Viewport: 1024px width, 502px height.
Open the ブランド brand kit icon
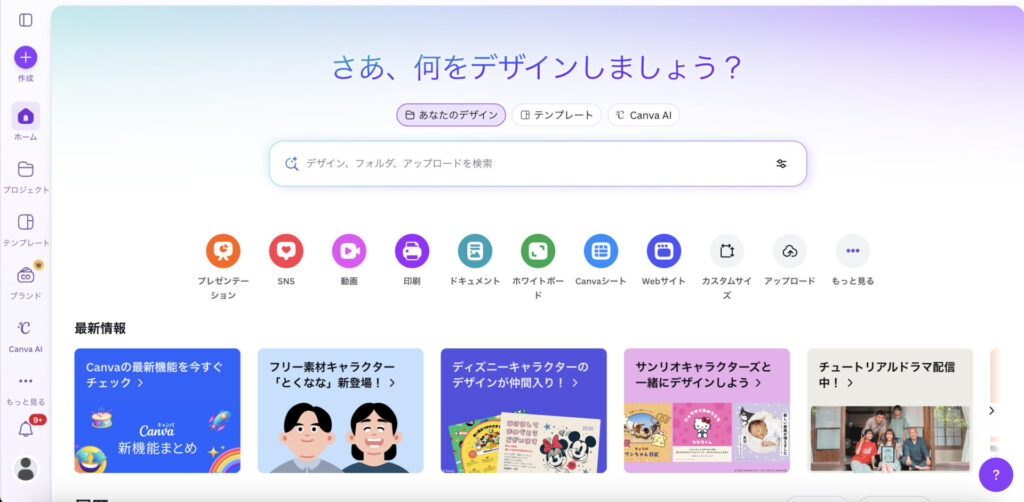25,275
